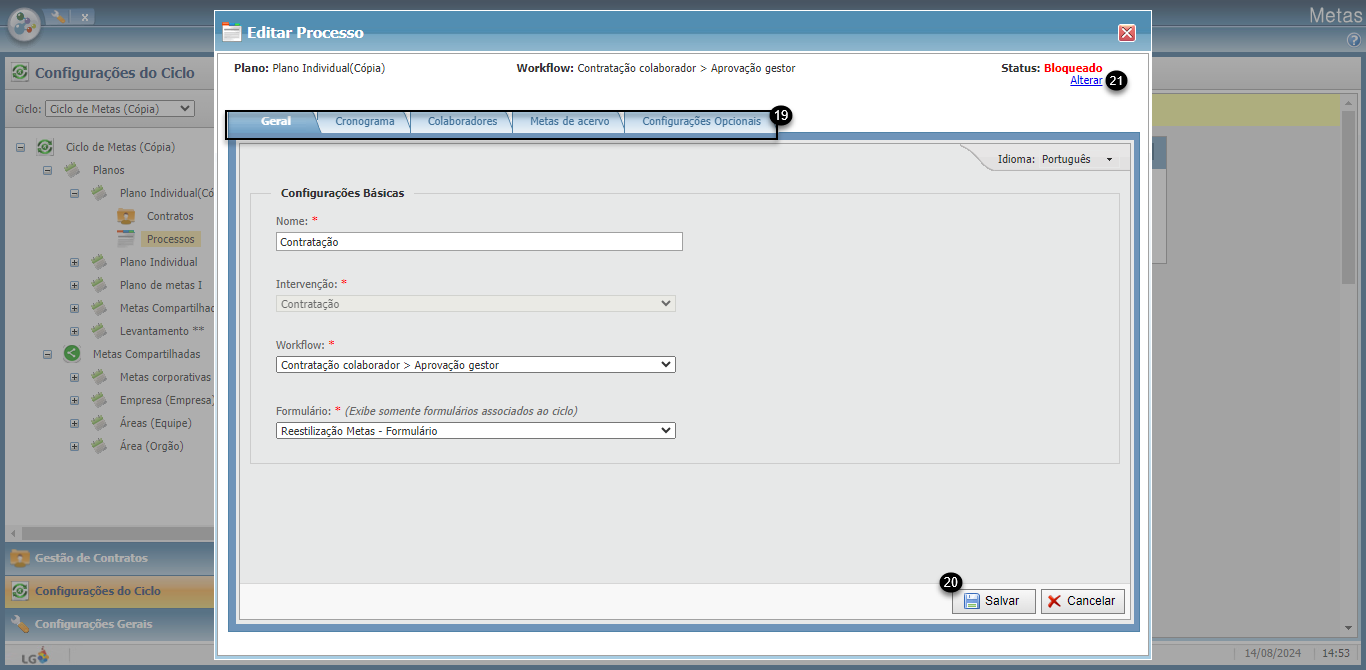Click the Levantamento ** plan icon
The height and width of the screenshot is (670, 1366).
click(x=99, y=331)
